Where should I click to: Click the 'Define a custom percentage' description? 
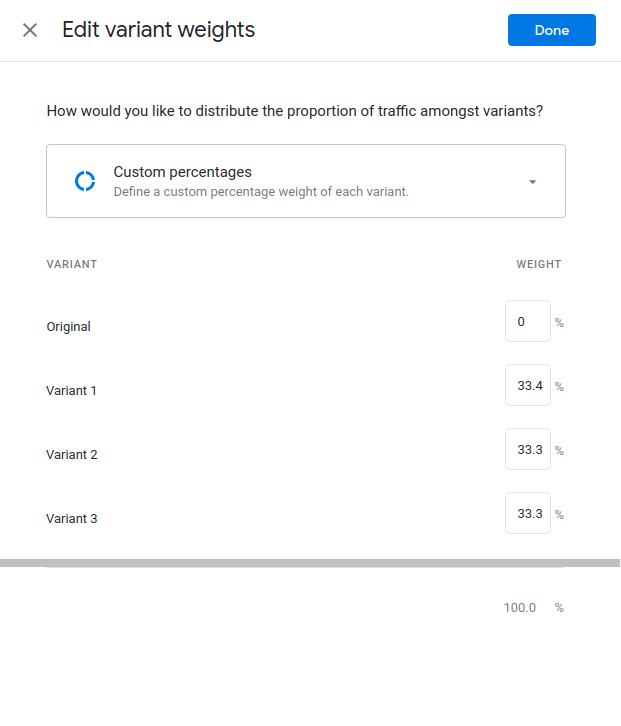point(260,191)
